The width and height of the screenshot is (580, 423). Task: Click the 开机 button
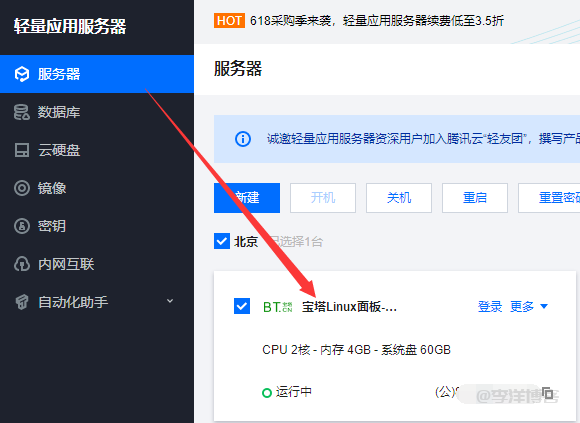click(323, 198)
